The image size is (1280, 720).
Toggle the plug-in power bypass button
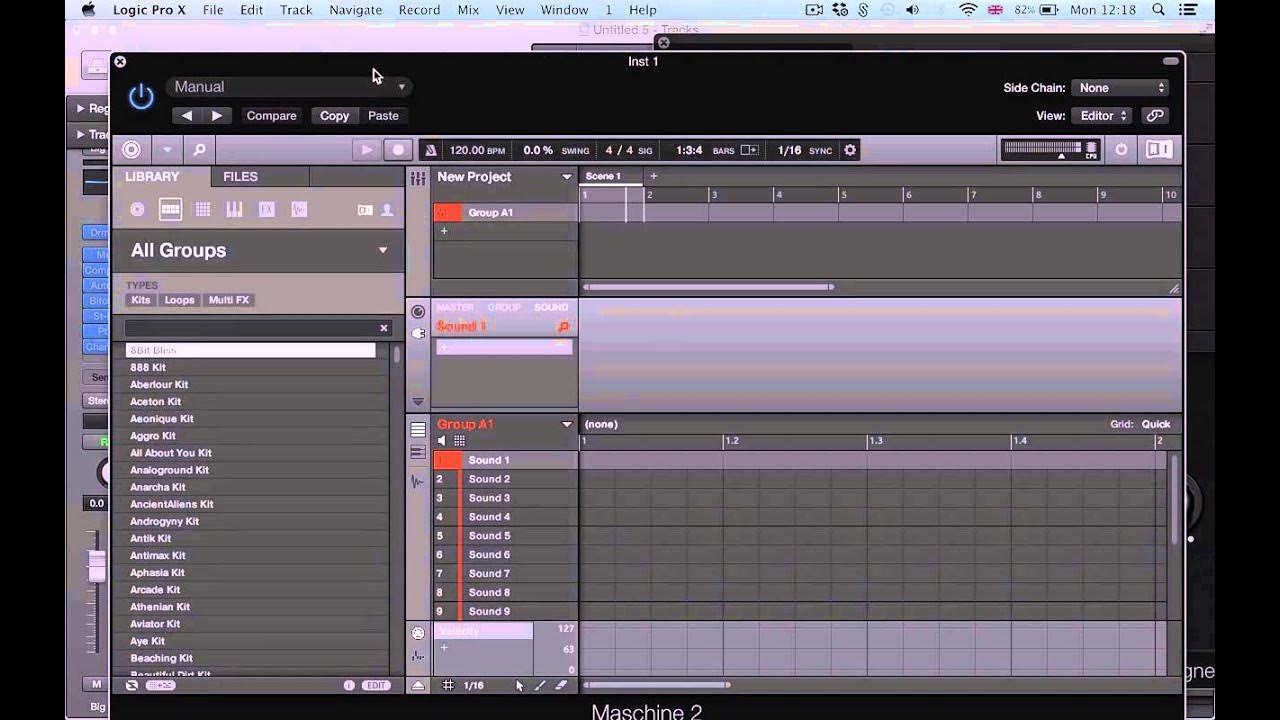click(141, 96)
